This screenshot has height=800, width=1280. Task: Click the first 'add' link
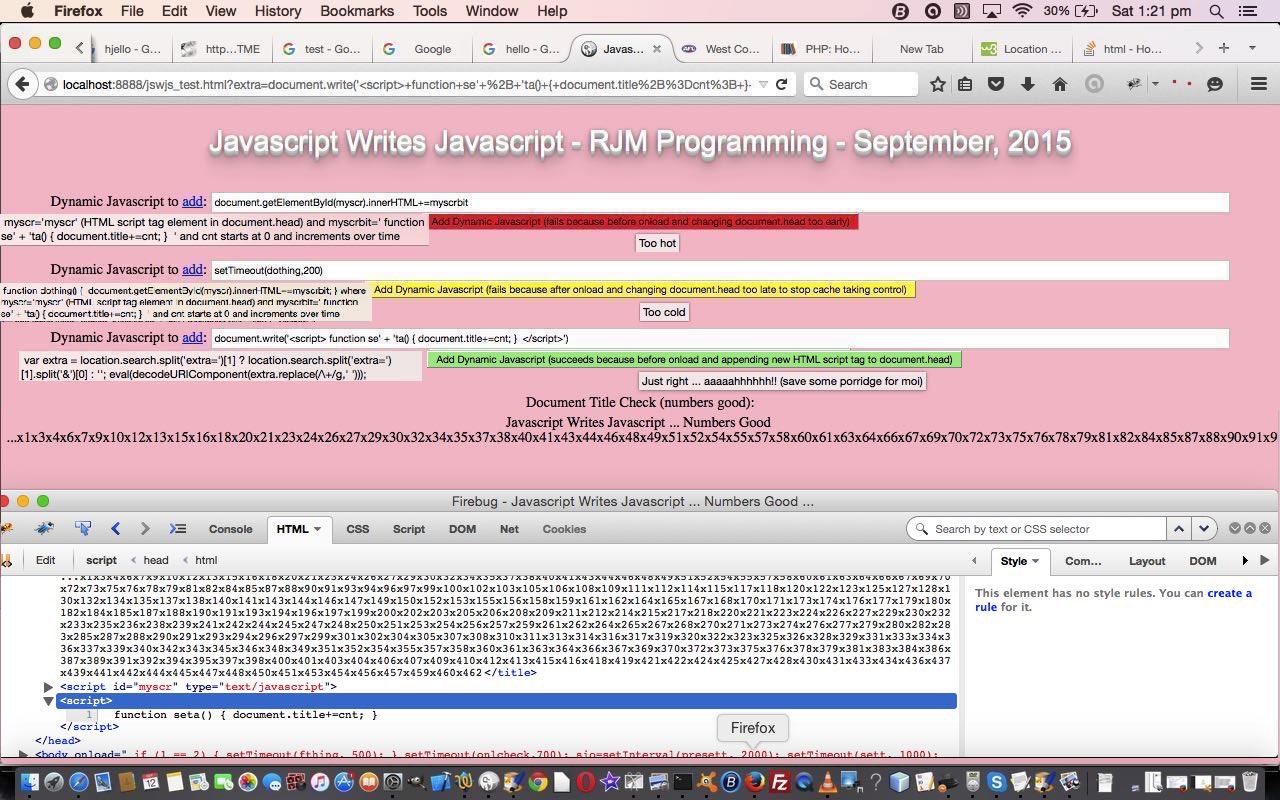coord(192,202)
